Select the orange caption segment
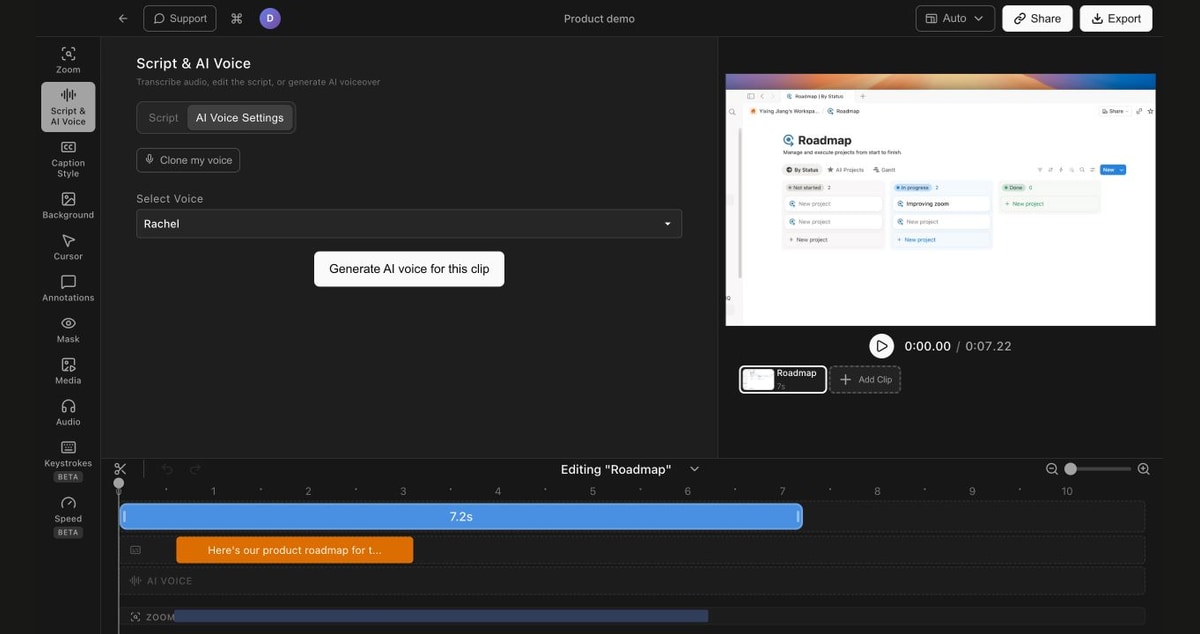Viewport: 1200px width, 634px height. click(295, 550)
